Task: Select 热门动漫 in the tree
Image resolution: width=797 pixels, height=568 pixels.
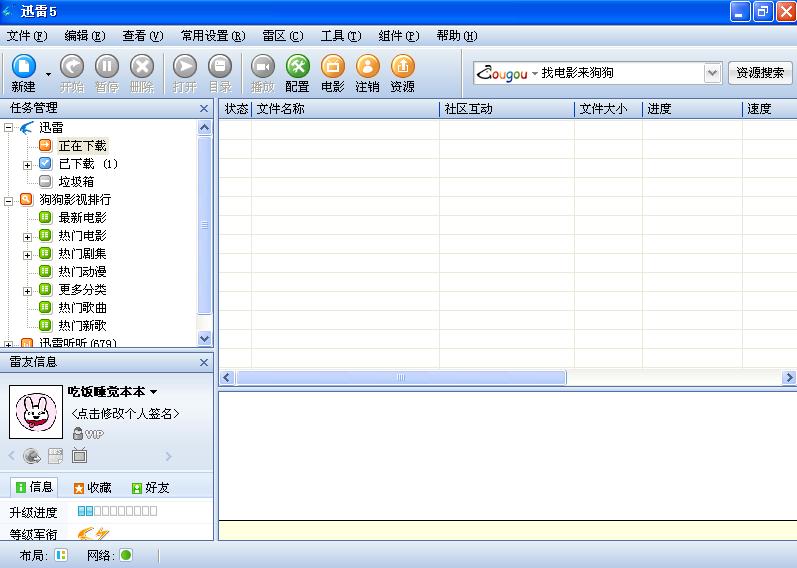Action: click(x=82, y=272)
